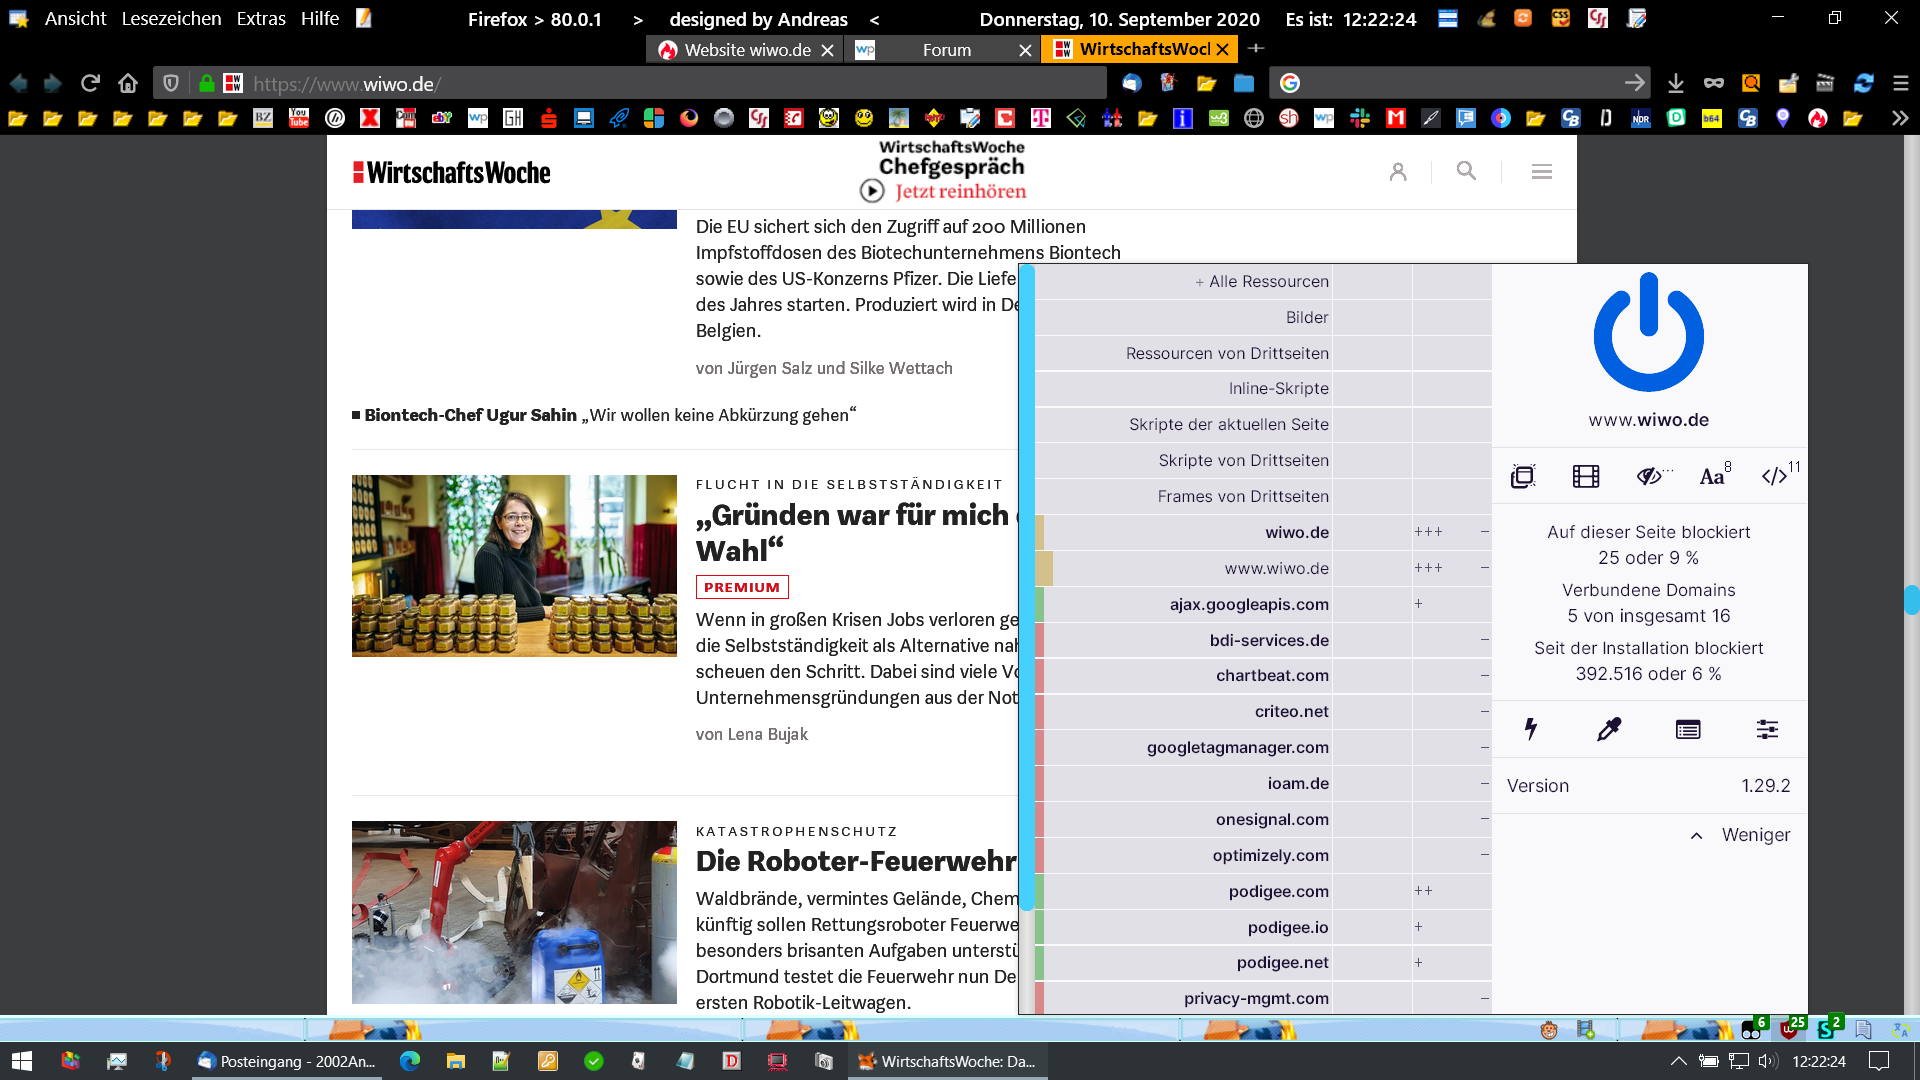The height and width of the screenshot is (1080, 1920).
Task: Open the site hamburger menu
Action: pyautogui.click(x=1541, y=172)
